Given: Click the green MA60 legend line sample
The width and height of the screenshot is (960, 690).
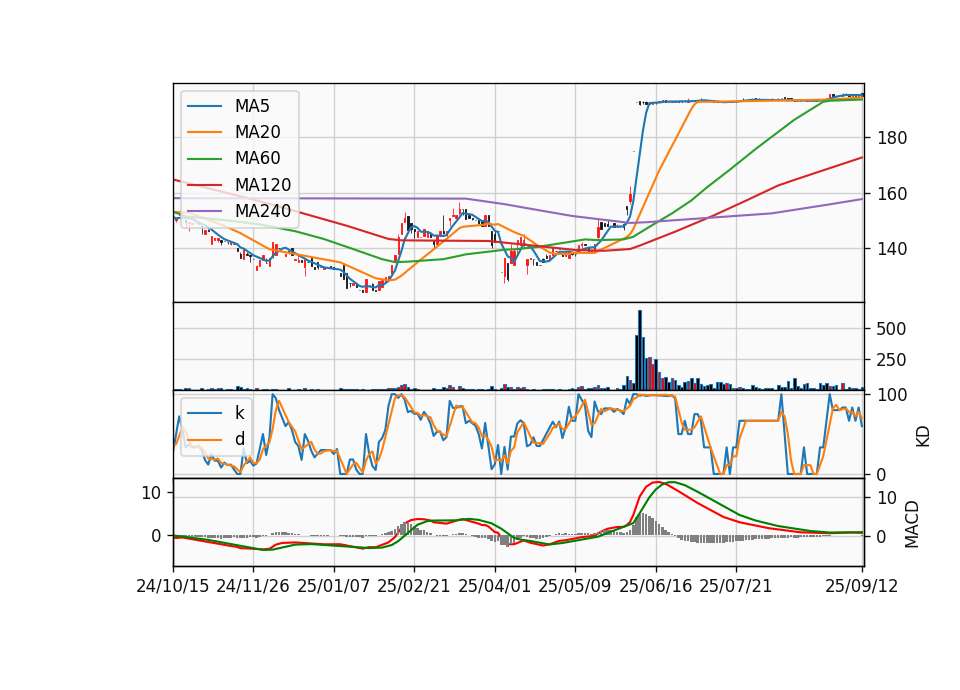Looking at the screenshot, I should coord(204,159).
